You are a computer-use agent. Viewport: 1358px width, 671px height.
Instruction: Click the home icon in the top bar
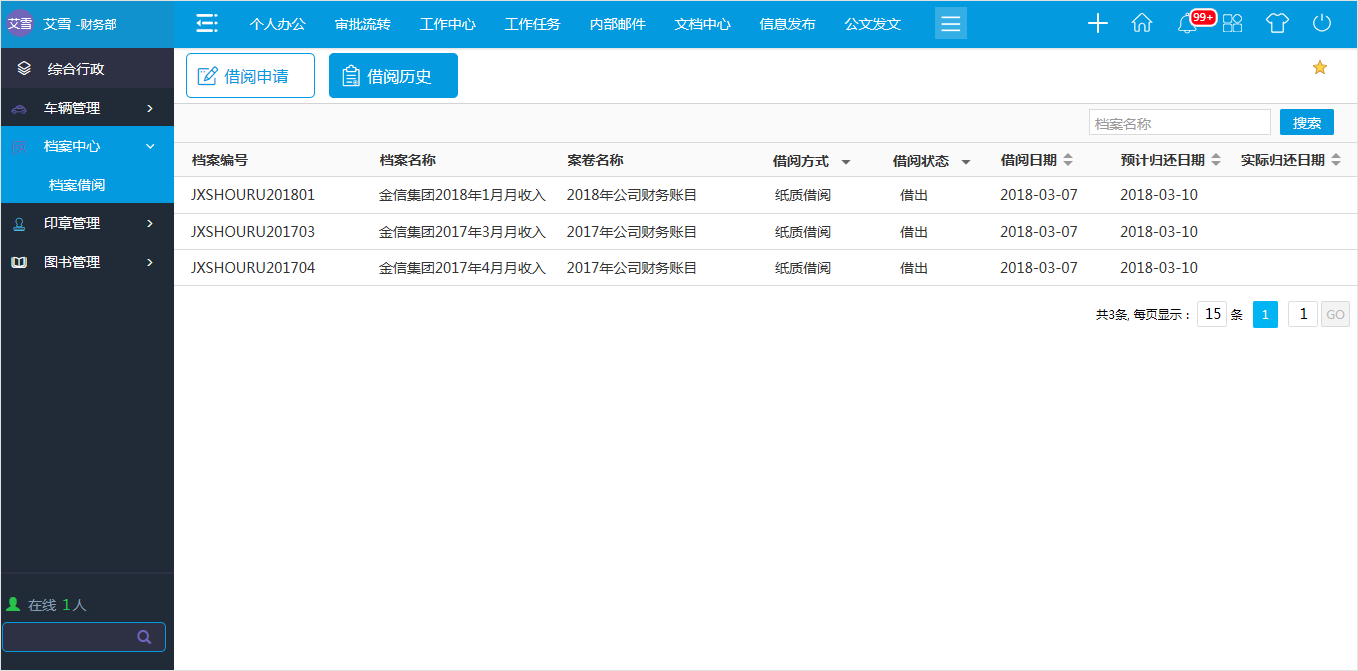coord(1141,22)
